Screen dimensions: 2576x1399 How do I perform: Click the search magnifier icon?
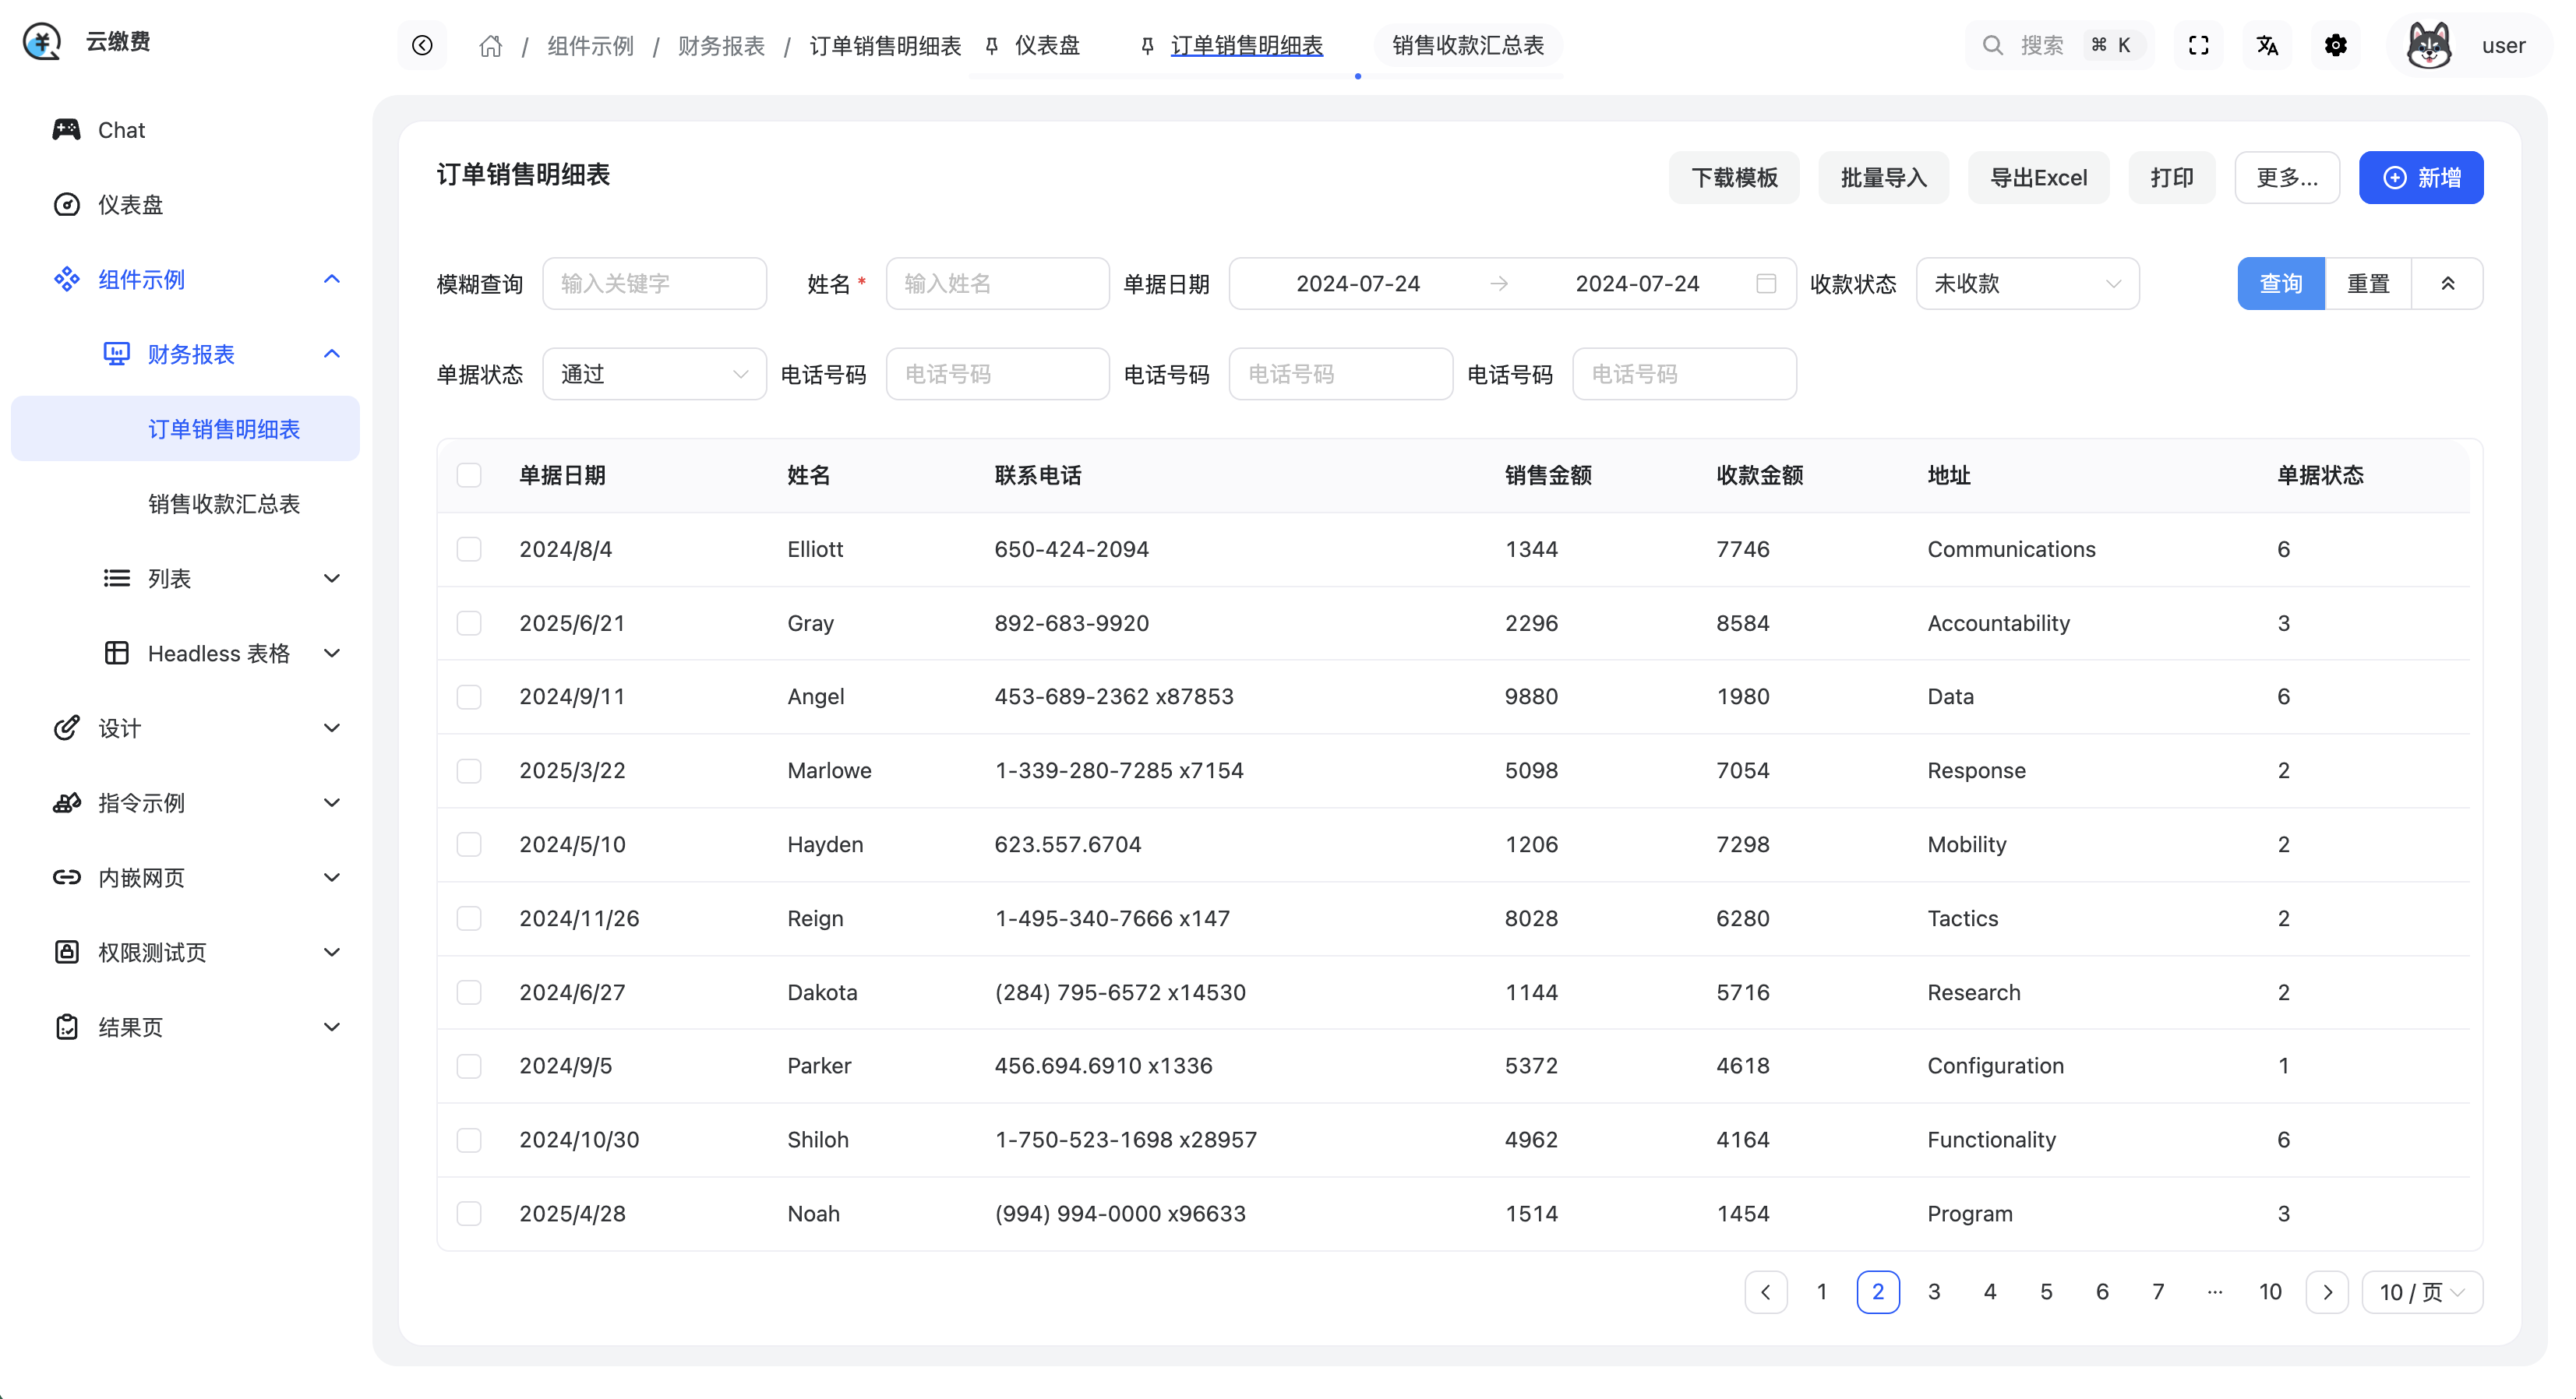click(x=1992, y=45)
